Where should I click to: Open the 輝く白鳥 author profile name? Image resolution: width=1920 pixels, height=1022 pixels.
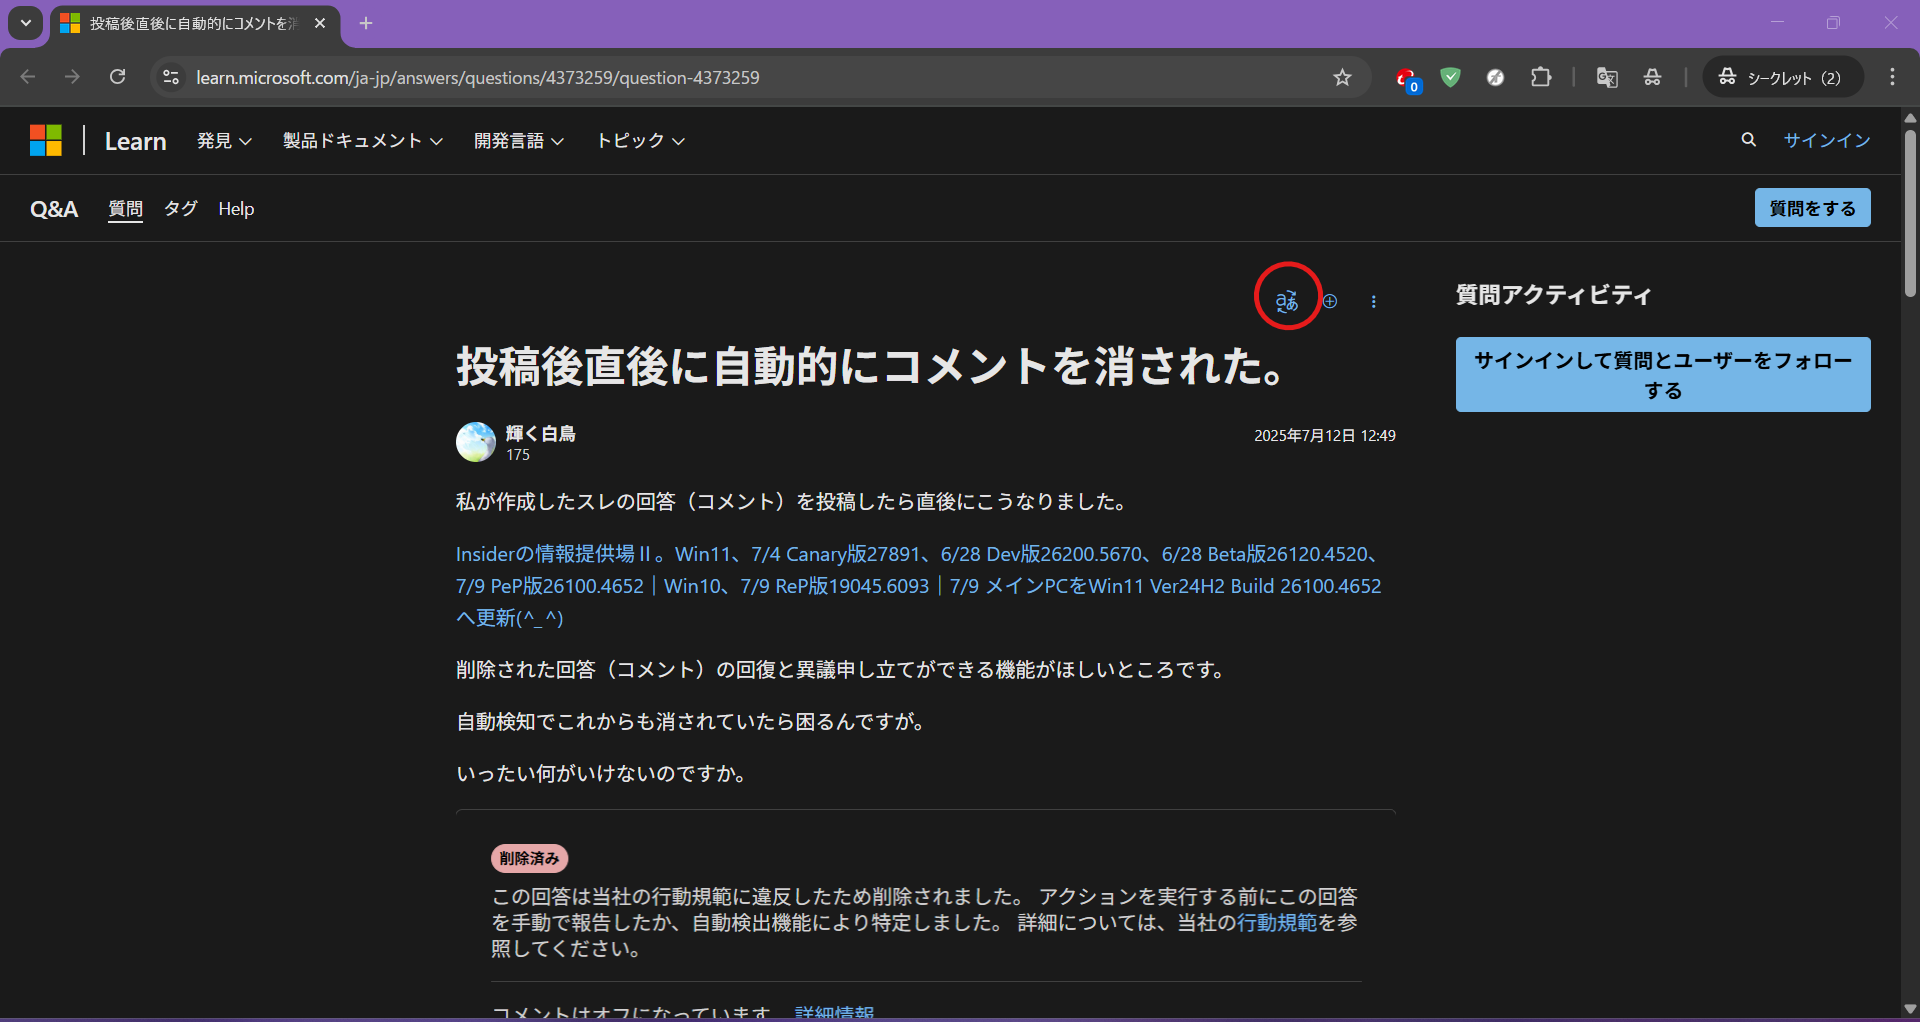click(541, 433)
